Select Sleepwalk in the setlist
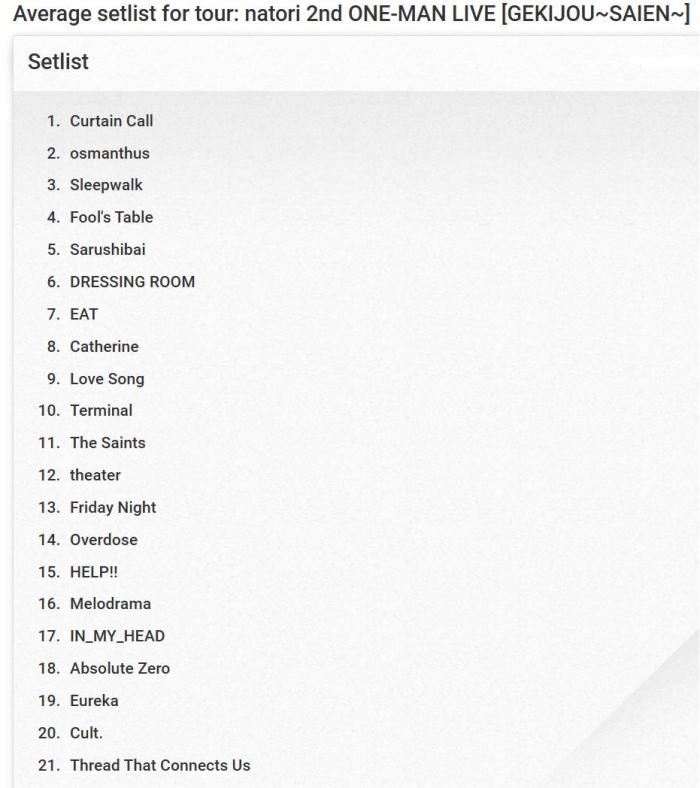 (106, 185)
